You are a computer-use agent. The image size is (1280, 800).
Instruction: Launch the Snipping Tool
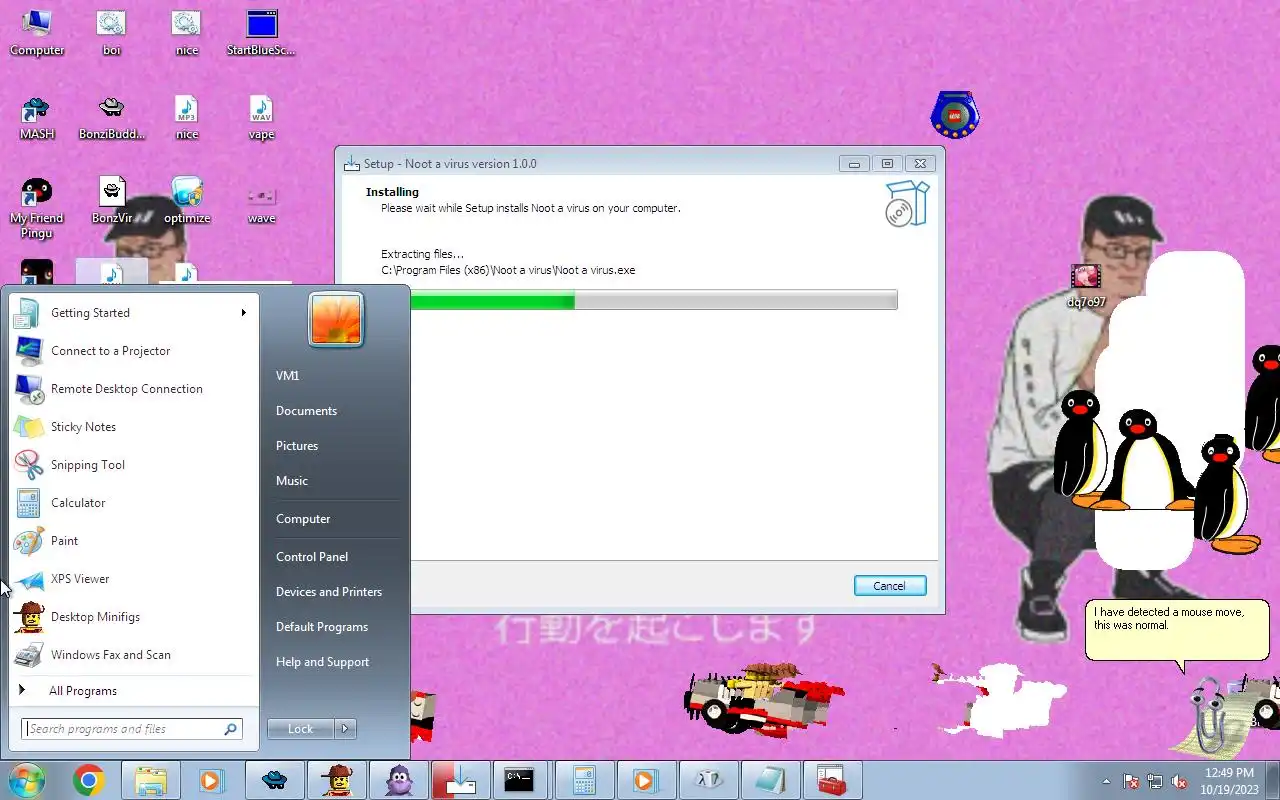[x=133, y=465]
